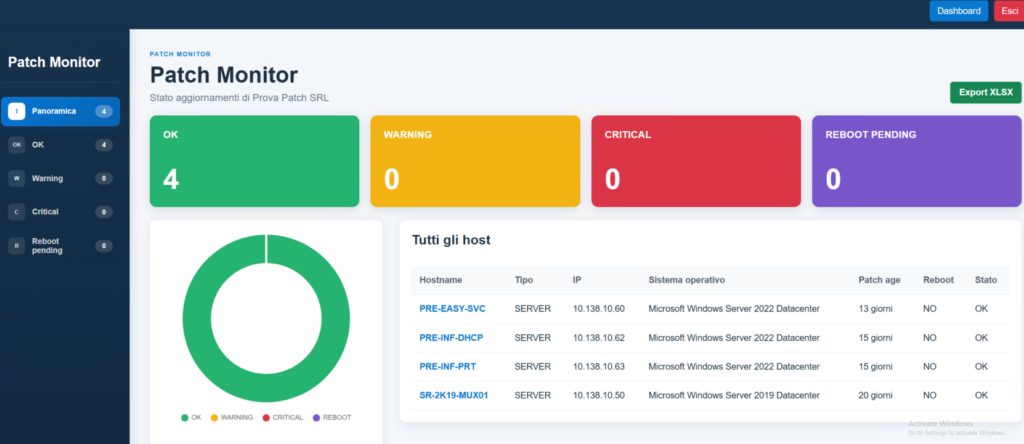The height and width of the screenshot is (444, 1024).
Task: Export the report with Export XLSX
Action: pyautogui.click(x=985, y=93)
